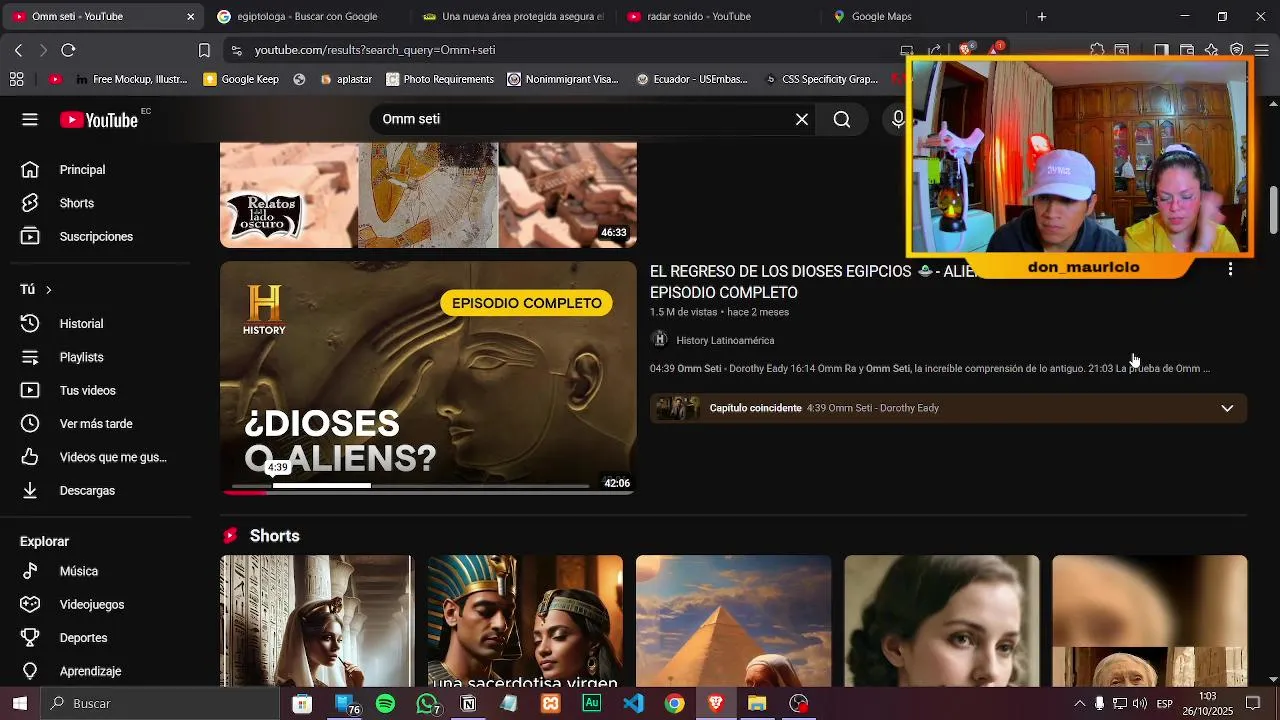Adjust volume via tray speaker icon
Screen dimensions: 1280x720
(x=1140, y=704)
